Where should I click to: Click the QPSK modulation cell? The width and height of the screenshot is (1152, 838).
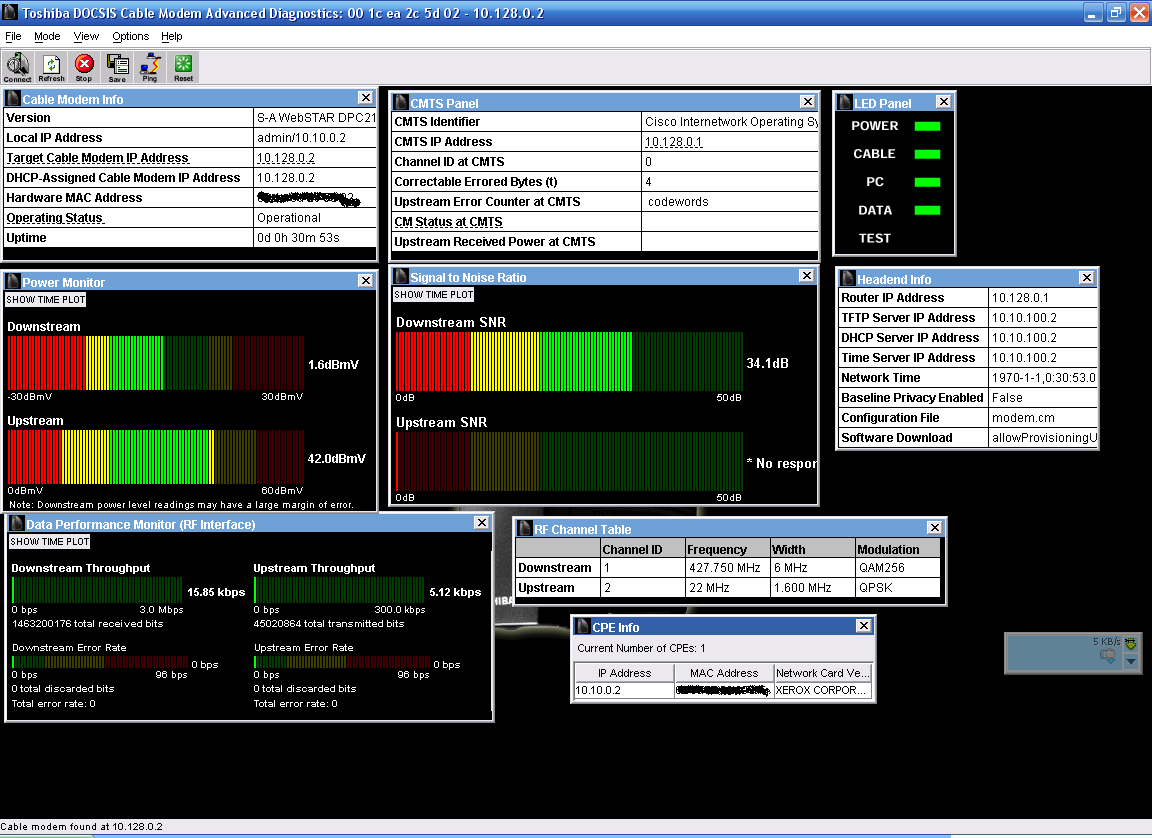pos(898,588)
